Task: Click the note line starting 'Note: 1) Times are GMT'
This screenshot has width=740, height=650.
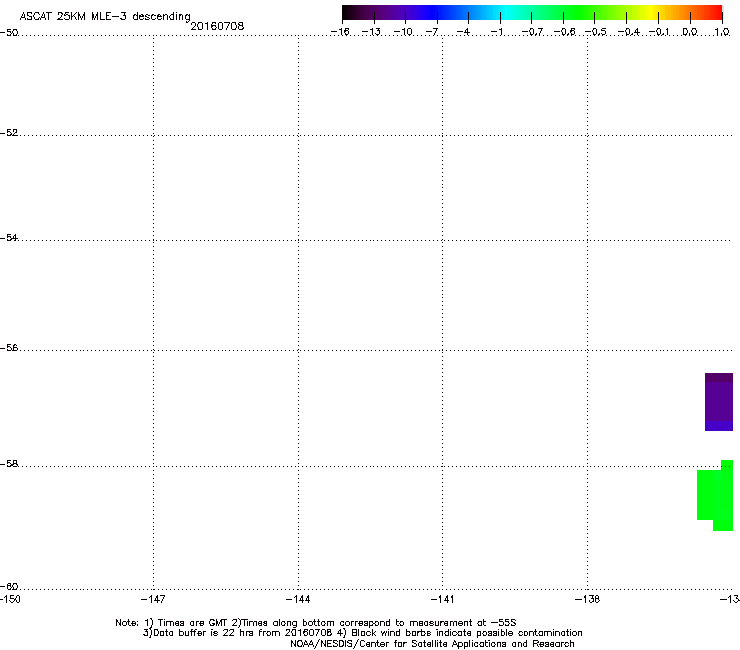Action: point(316,623)
